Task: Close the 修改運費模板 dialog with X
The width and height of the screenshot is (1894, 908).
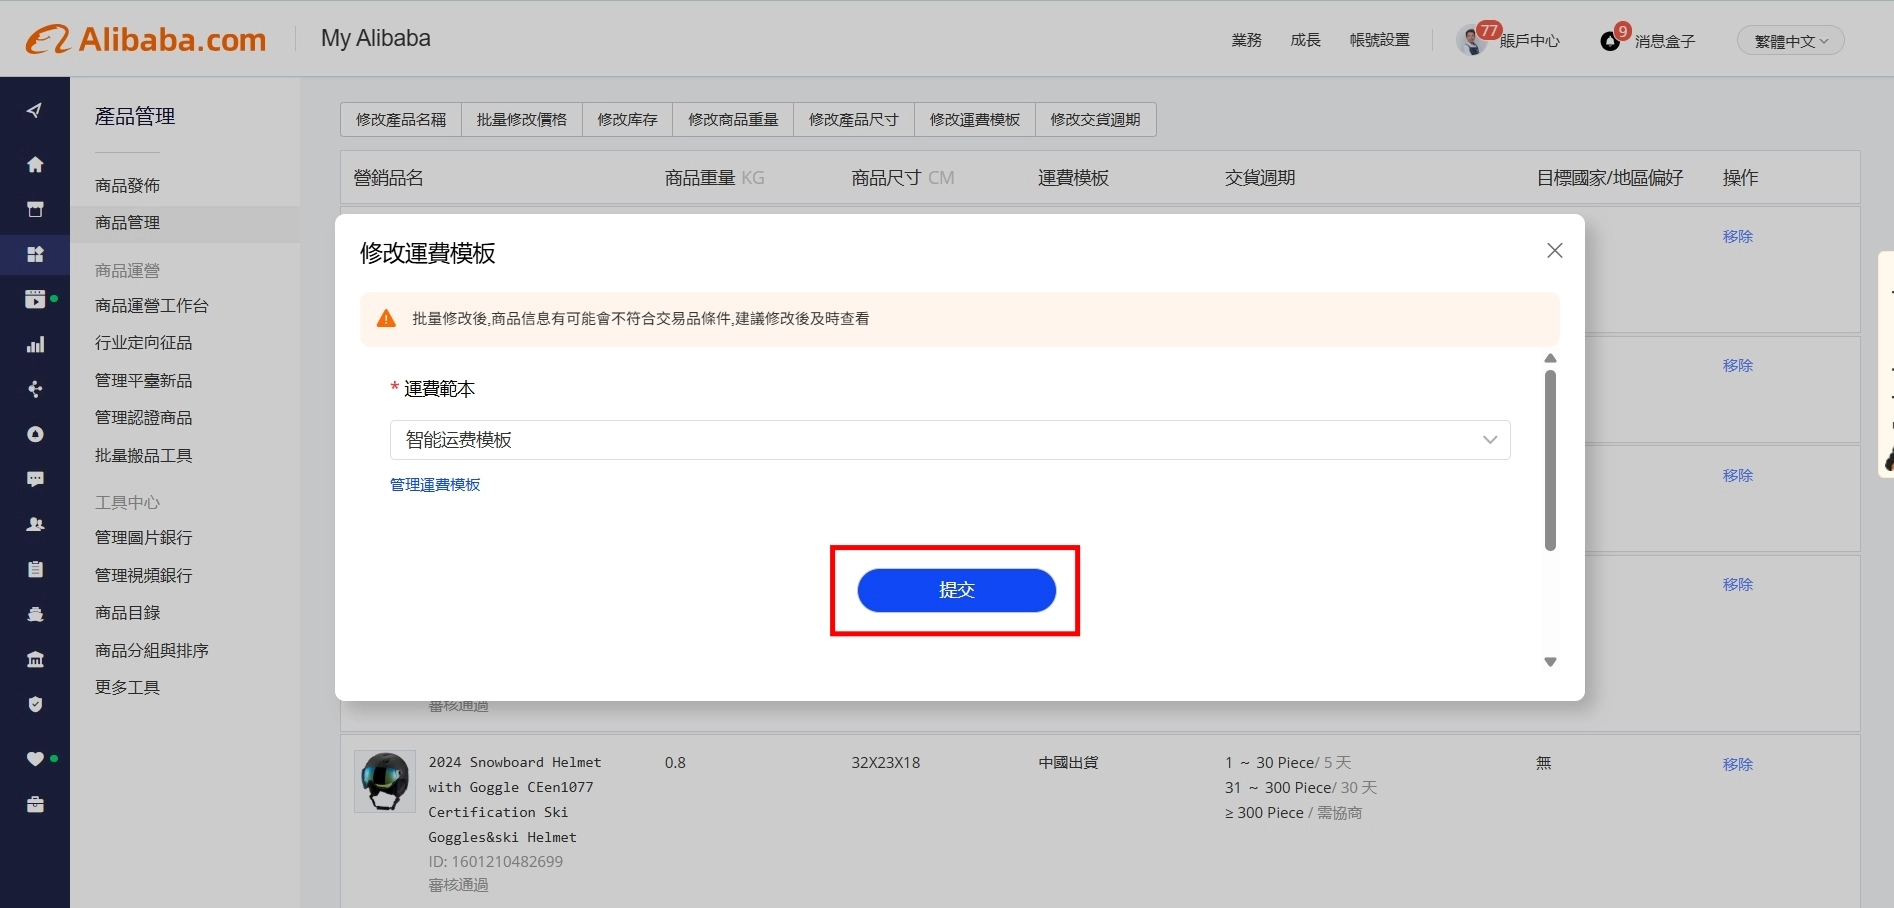Action: (1554, 250)
